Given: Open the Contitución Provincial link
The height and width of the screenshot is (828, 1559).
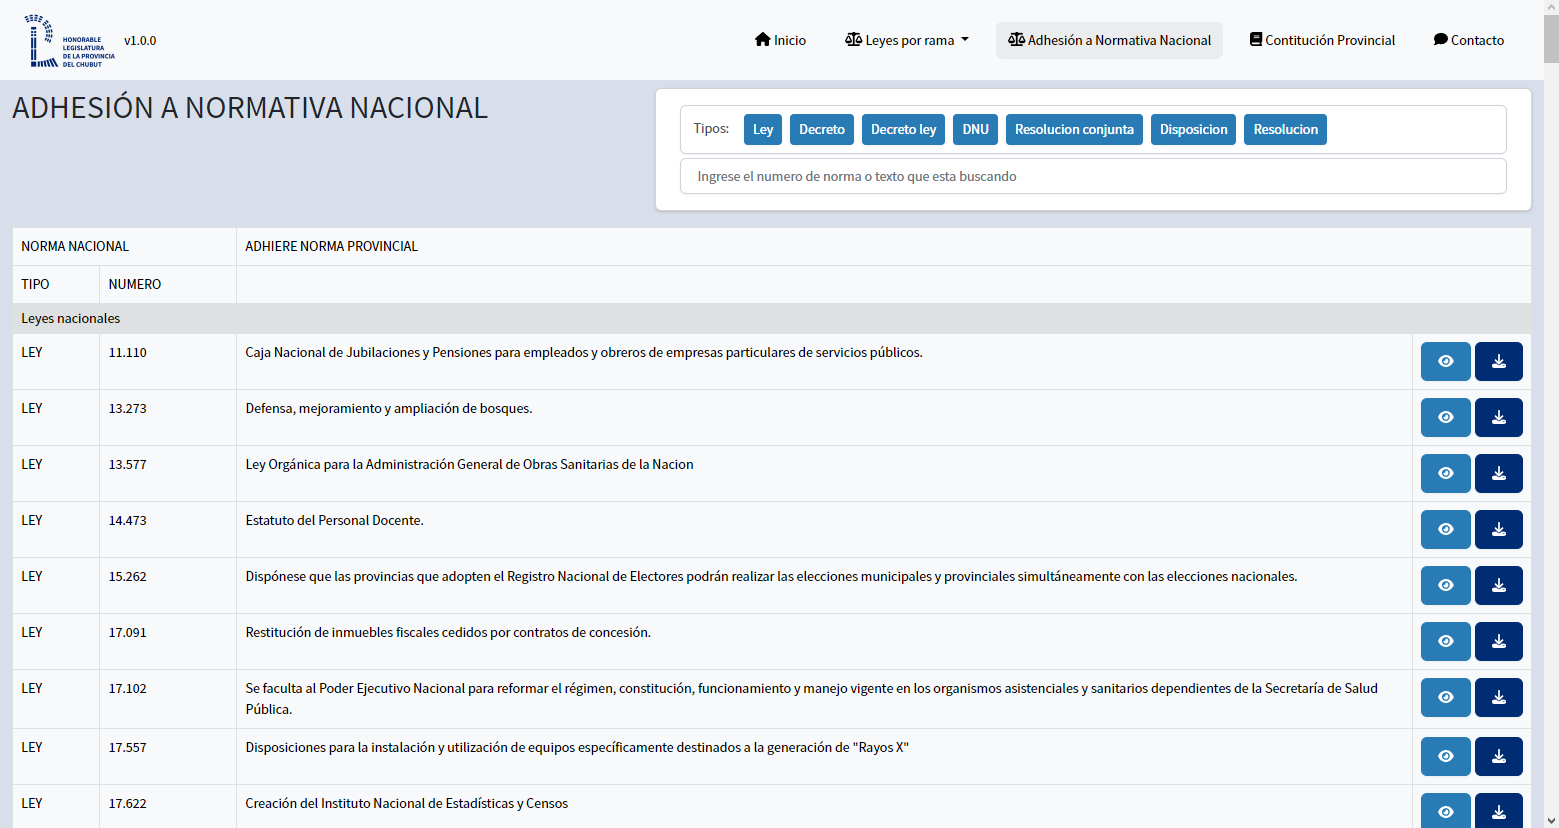Looking at the screenshot, I should pyautogui.click(x=1322, y=41).
